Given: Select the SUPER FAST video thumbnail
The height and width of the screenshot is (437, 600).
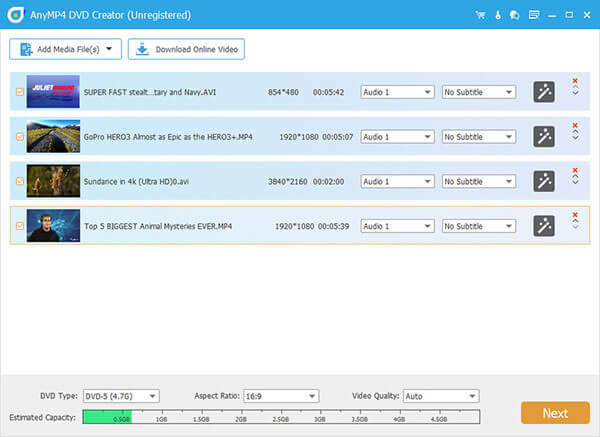Looking at the screenshot, I should 53,91.
